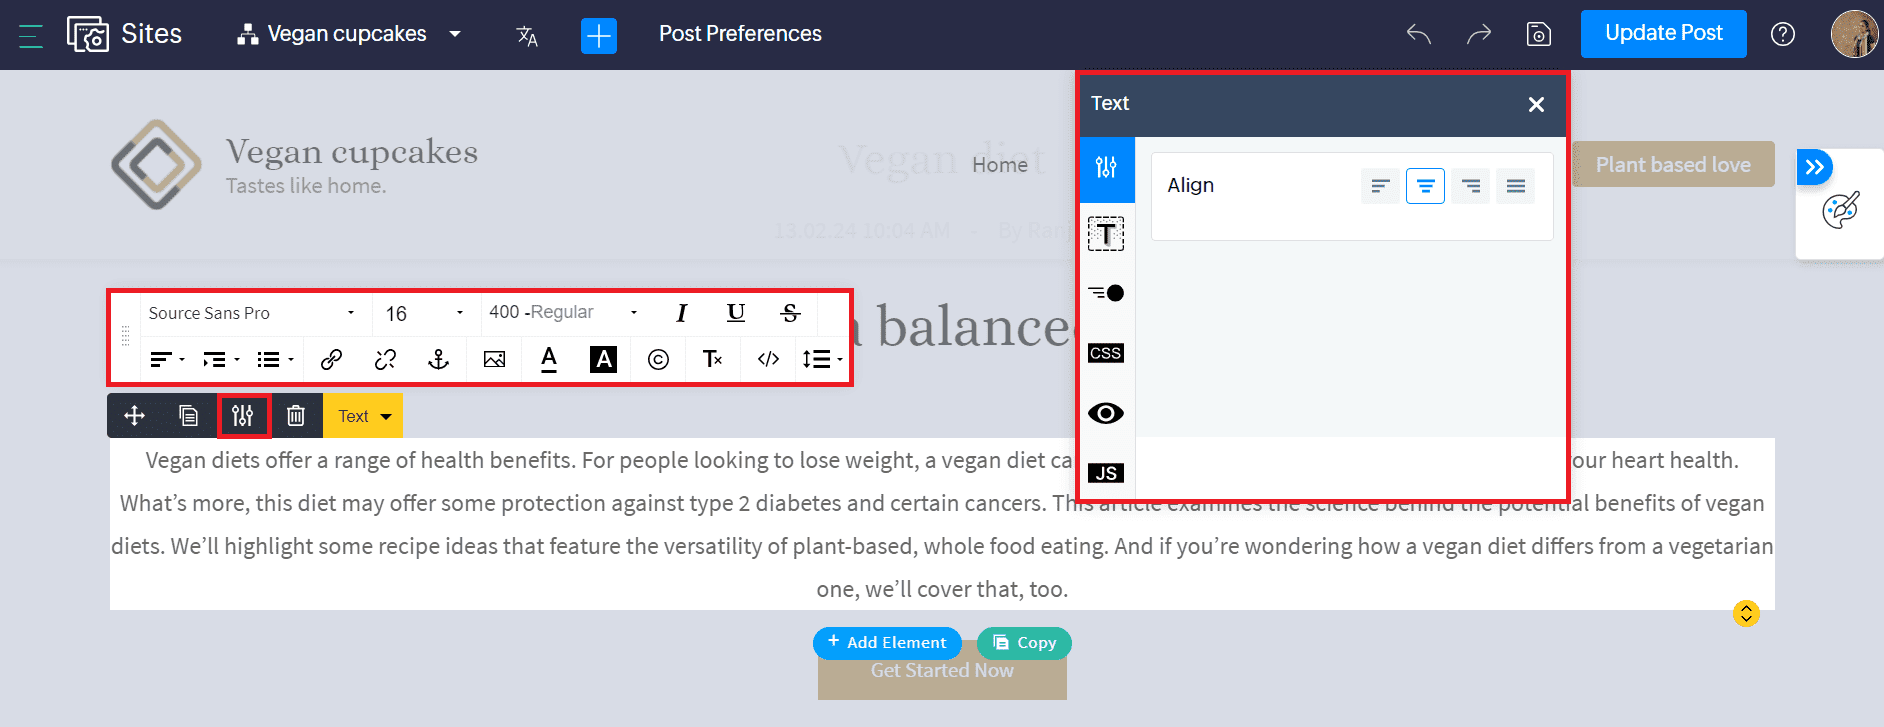Open text element settings sliders icon

pos(243,416)
